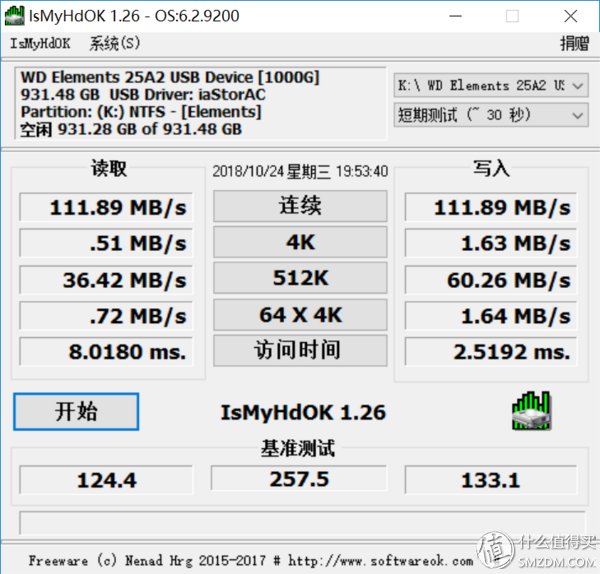Click the 连续 sequential test label button
Image resolution: width=600 pixels, height=574 pixels.
pyautogui.click(x=300, y=206)
